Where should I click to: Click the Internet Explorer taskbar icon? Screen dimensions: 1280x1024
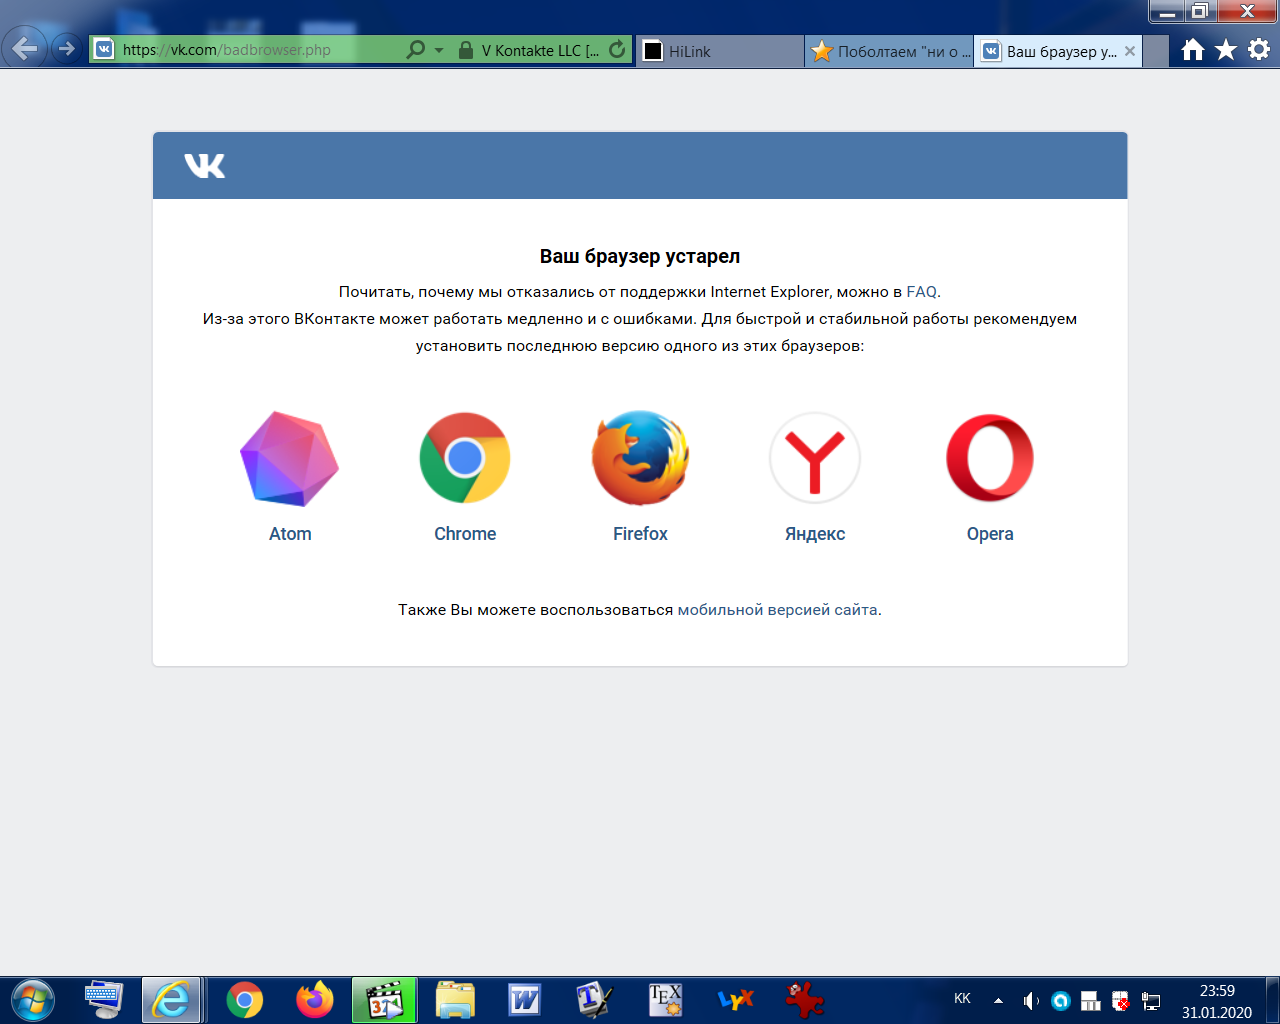coord(172,1000)
